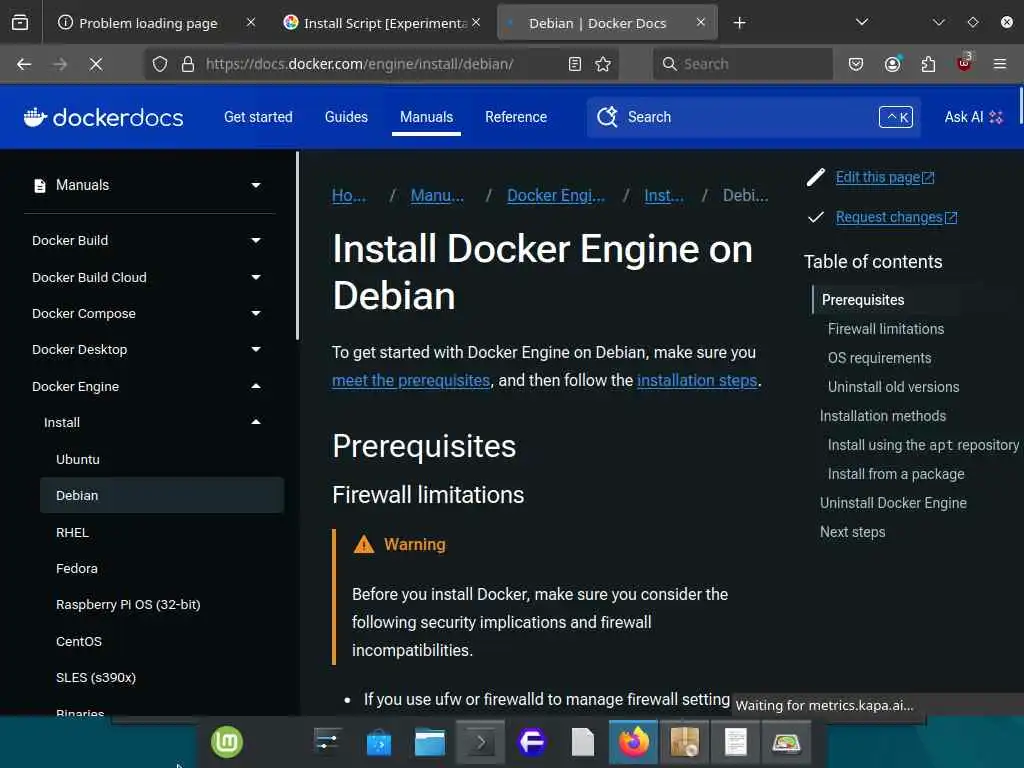The image size is (1024, 768).
Task: Click the pencil icon beside Edit this page
Action: click(816, 177)
